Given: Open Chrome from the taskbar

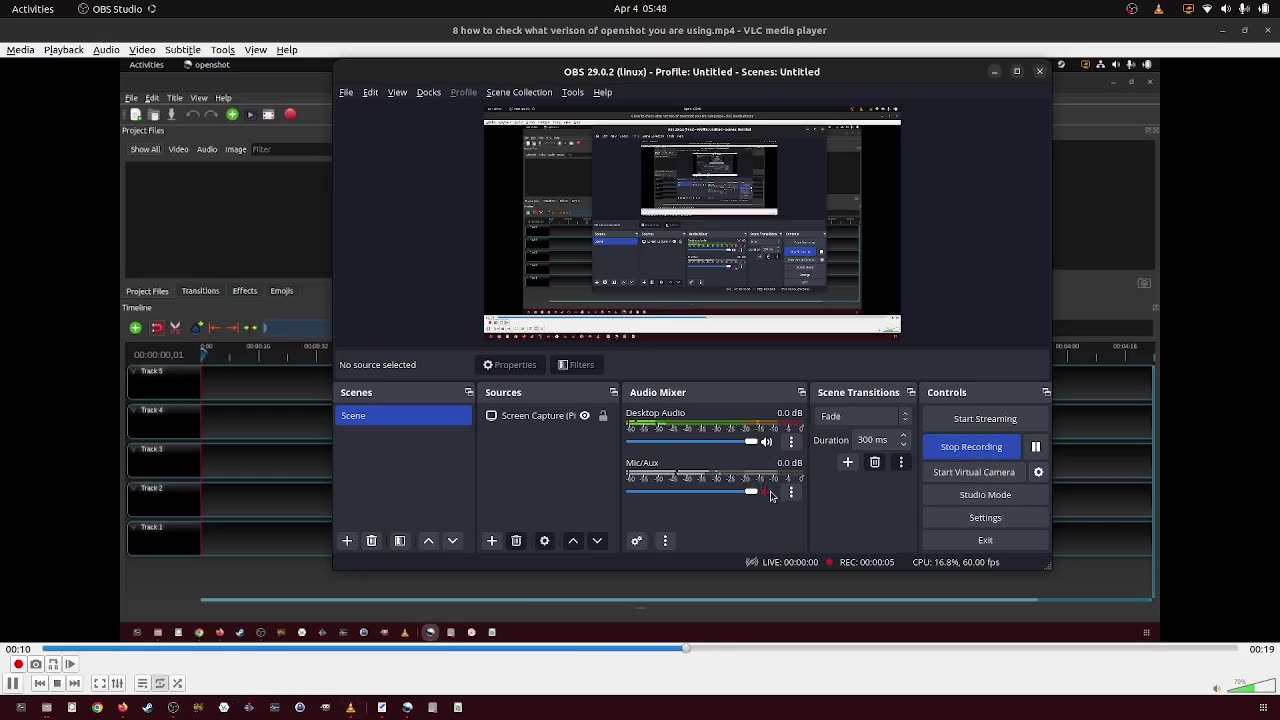Looking at the screenshot, I should coord(97,708).
